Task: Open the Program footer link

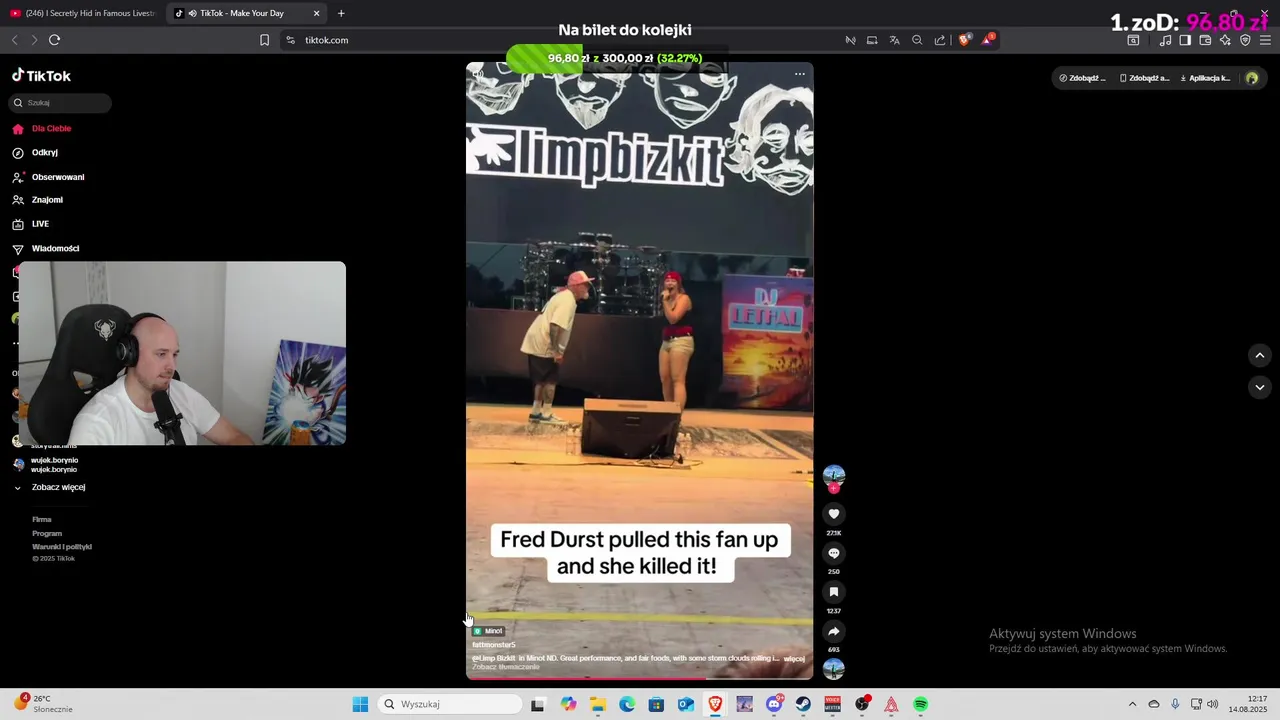Action: tap(47, 533)
